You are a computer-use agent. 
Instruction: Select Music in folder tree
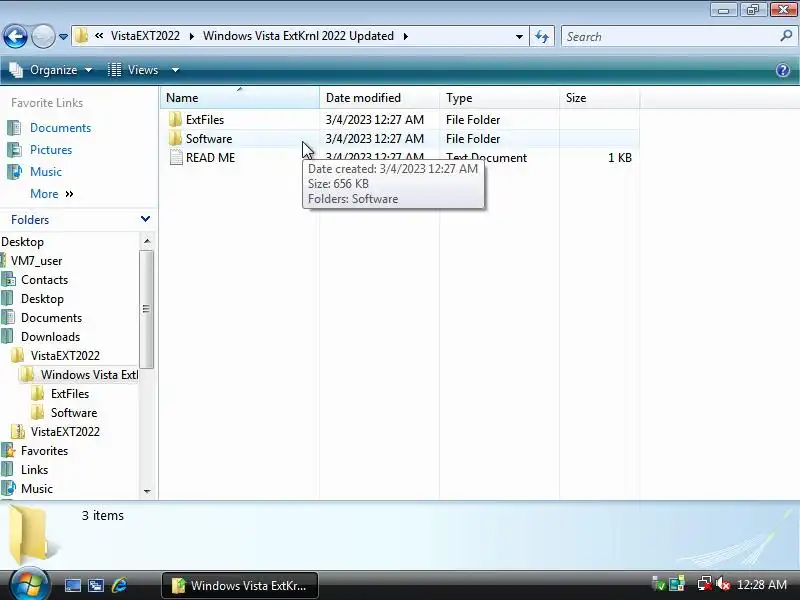pyautogui.click(x=37, y=489)
